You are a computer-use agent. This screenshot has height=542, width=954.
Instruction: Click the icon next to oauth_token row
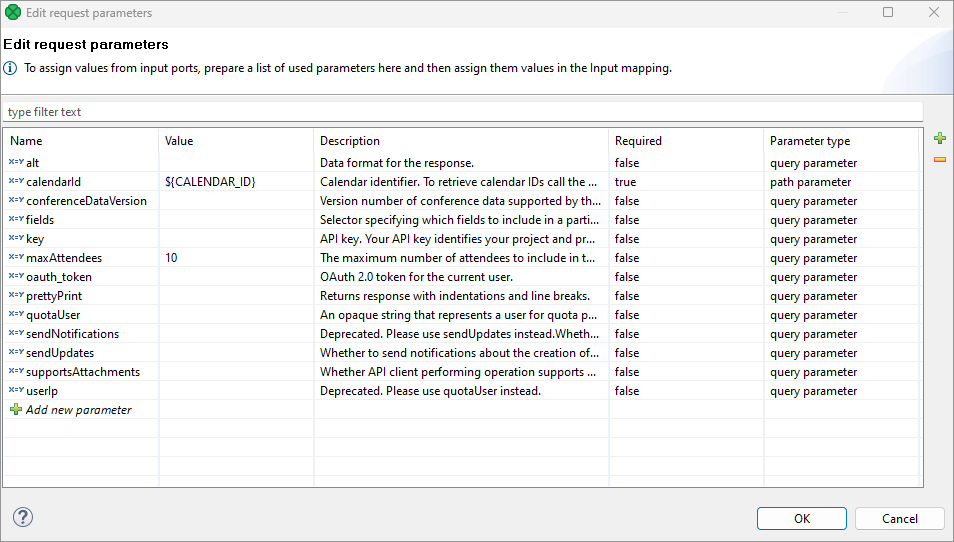click(16, 277)
